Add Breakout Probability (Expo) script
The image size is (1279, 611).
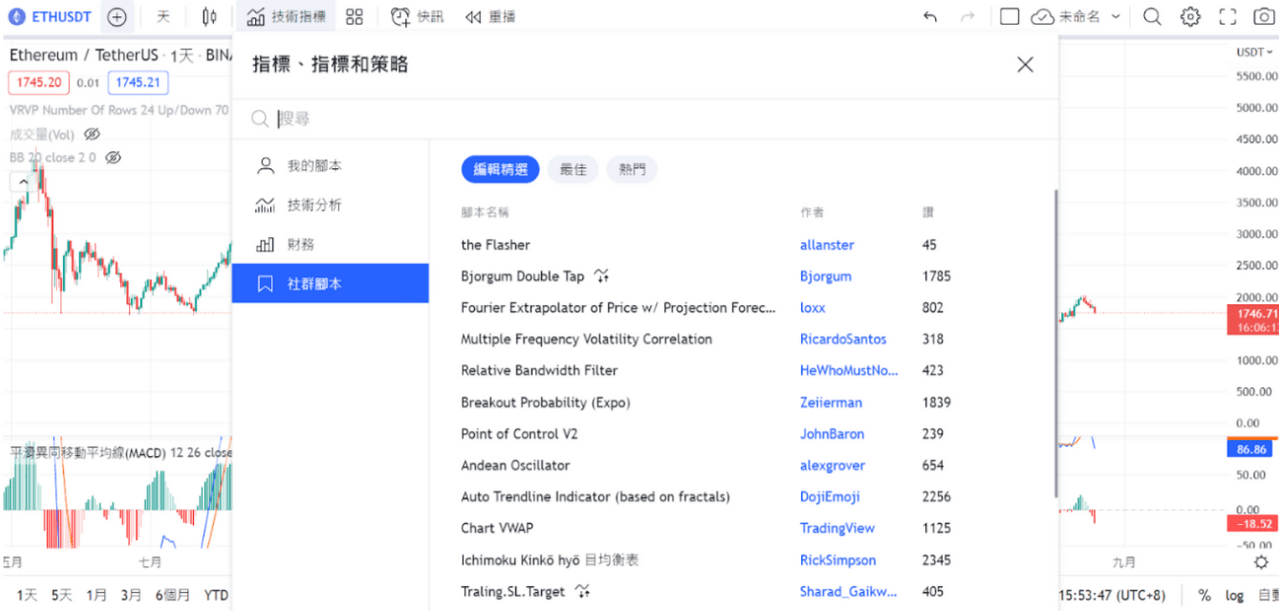(x=545, y=403)
